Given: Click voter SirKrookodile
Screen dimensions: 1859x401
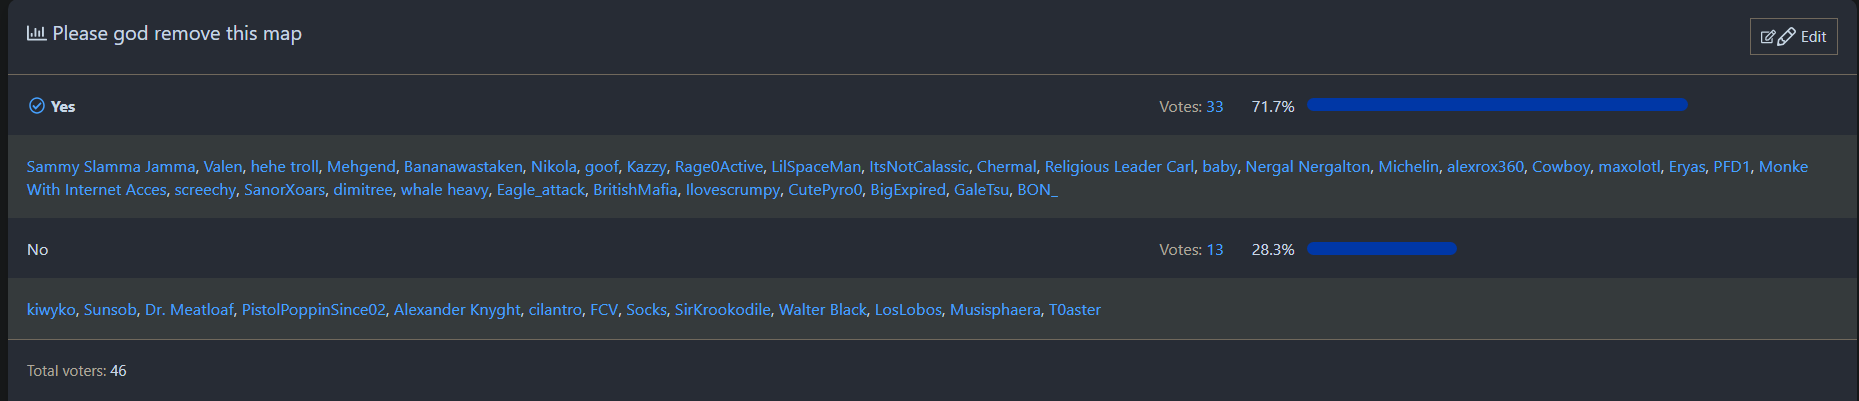Looking at the screenshot, I should [722, 310].
